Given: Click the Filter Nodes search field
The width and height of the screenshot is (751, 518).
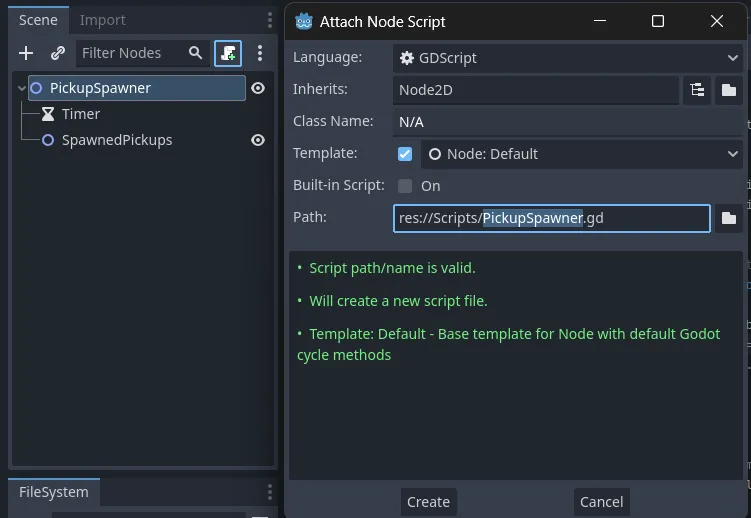Looking at the screenshot, I should (x=143, y=53).
